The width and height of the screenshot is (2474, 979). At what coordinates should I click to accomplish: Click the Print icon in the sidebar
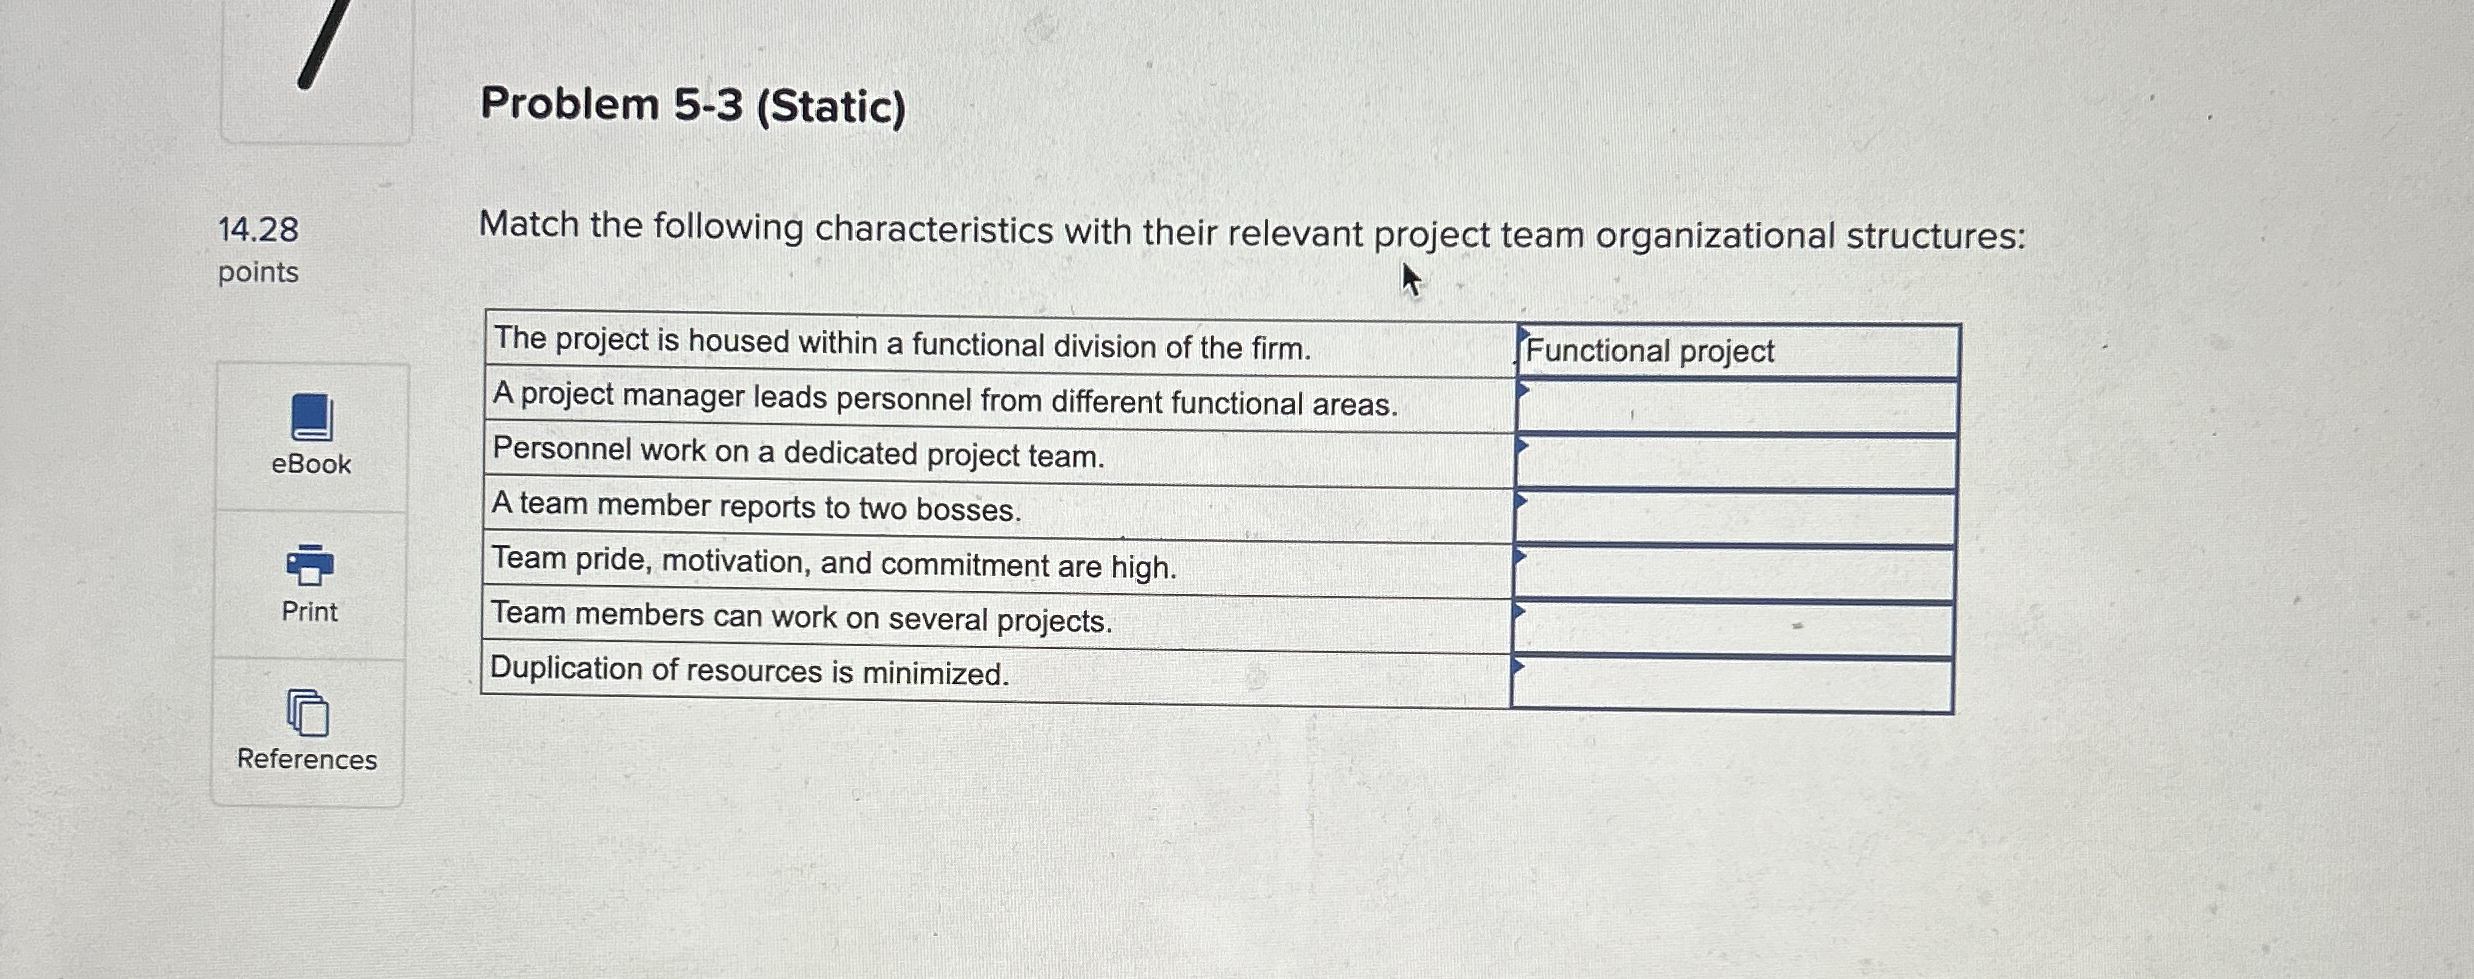click(308, 566)
